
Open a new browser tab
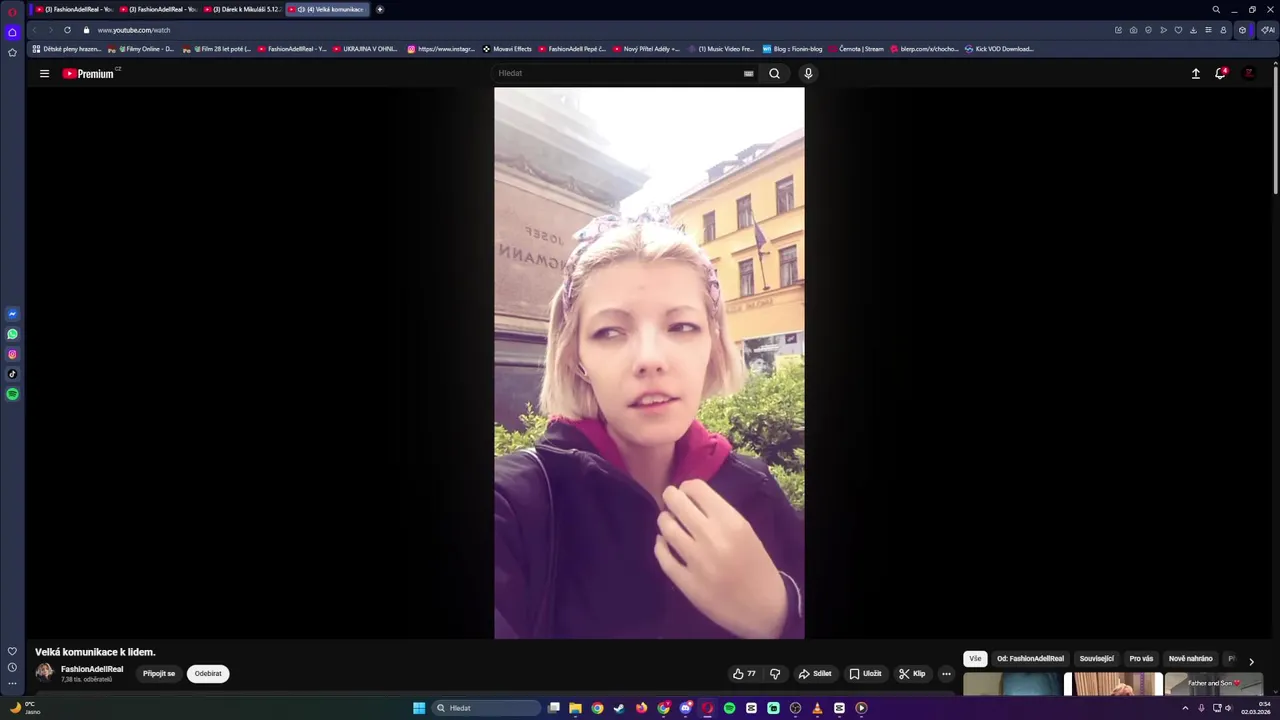pos(379,9)
